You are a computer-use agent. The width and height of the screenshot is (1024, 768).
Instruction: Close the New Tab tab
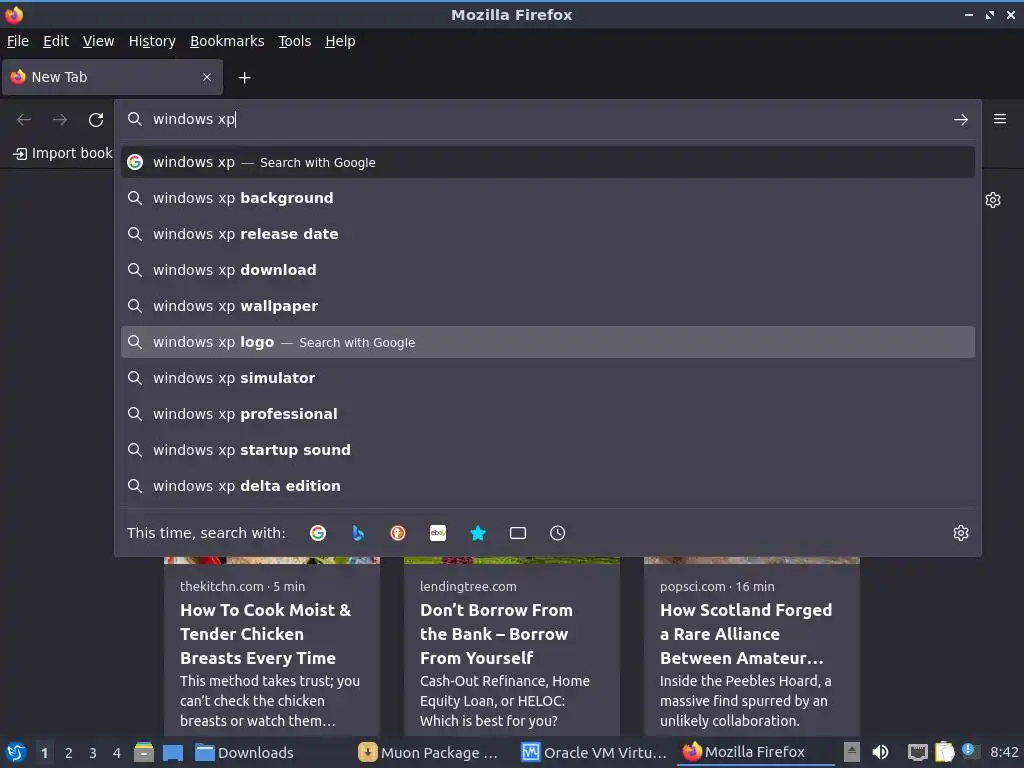[207, 77]
